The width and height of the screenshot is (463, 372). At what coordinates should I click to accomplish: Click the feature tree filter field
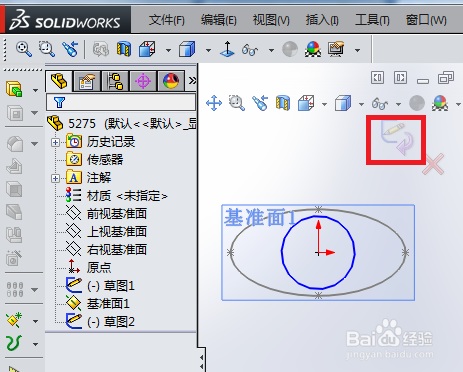121,102
